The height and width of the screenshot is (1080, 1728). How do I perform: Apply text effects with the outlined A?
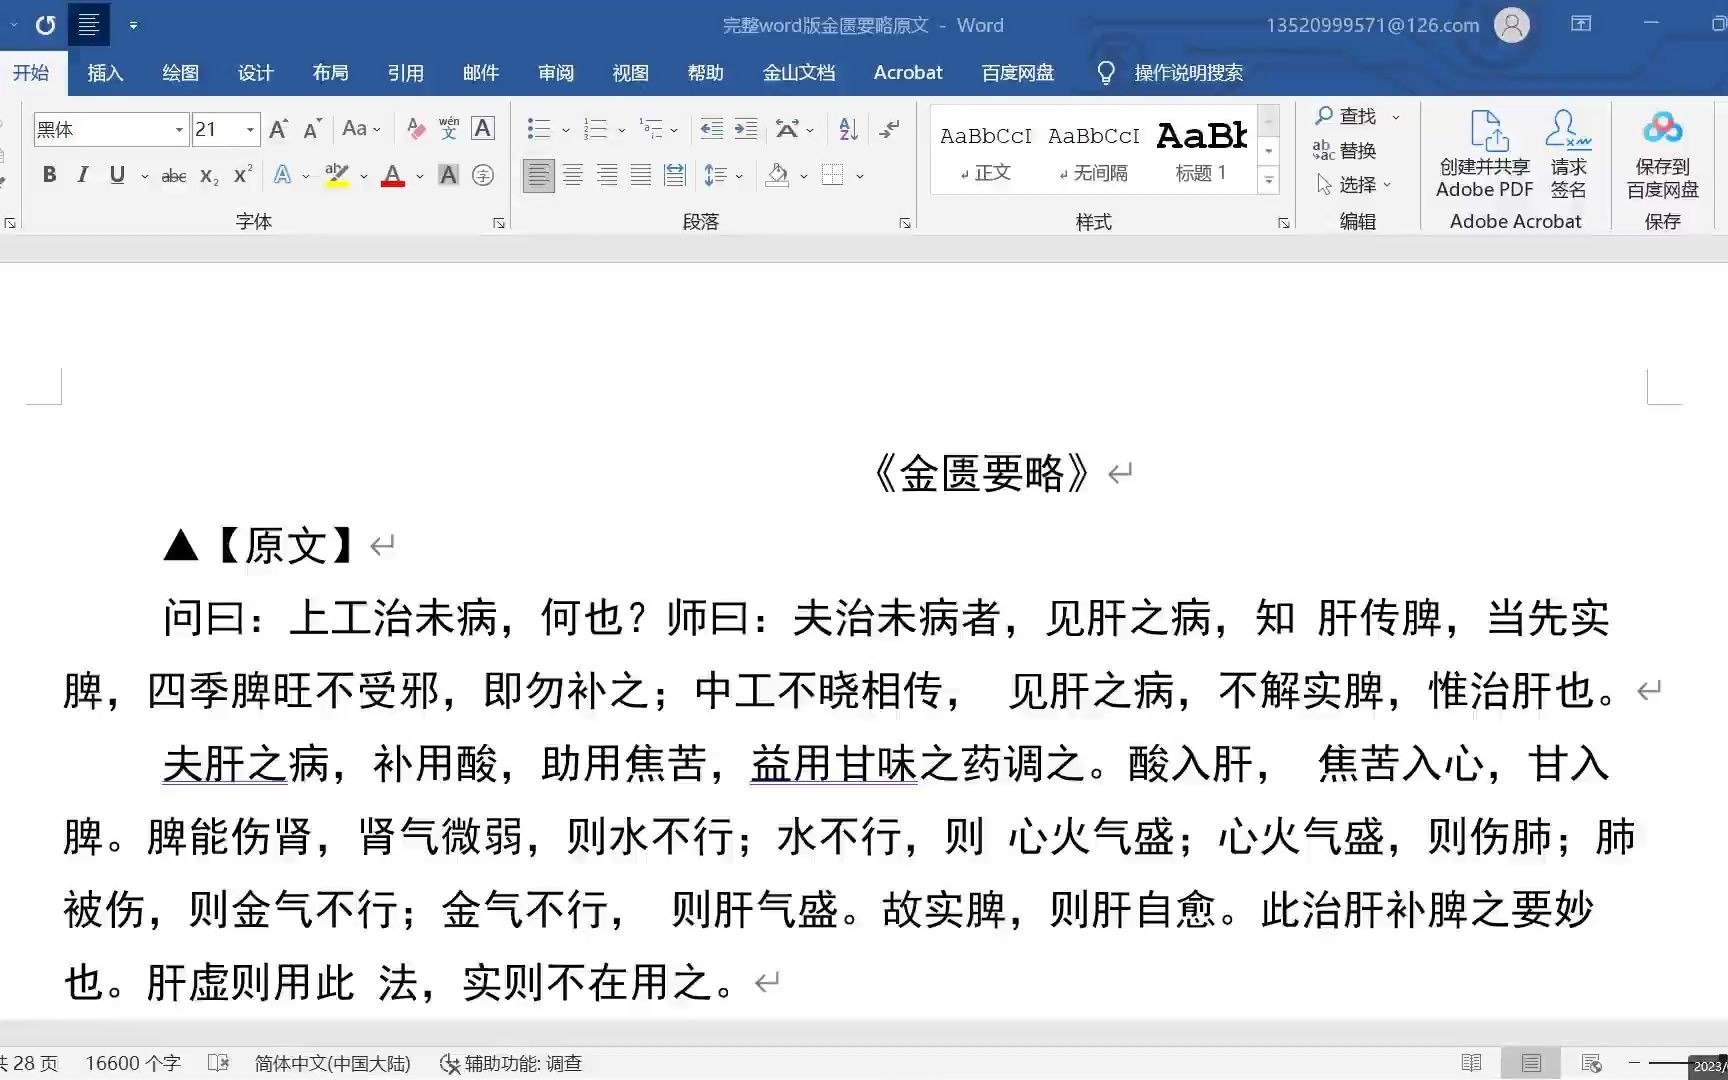click(x=283, y=176)
